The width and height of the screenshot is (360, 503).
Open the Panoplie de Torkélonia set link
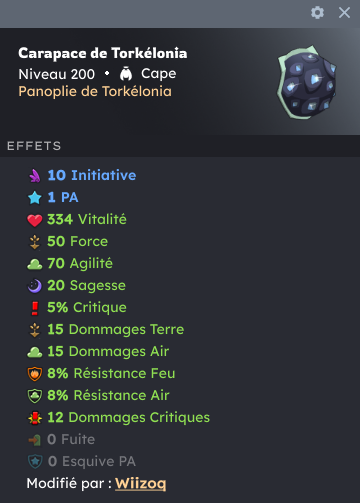(95, 91)
